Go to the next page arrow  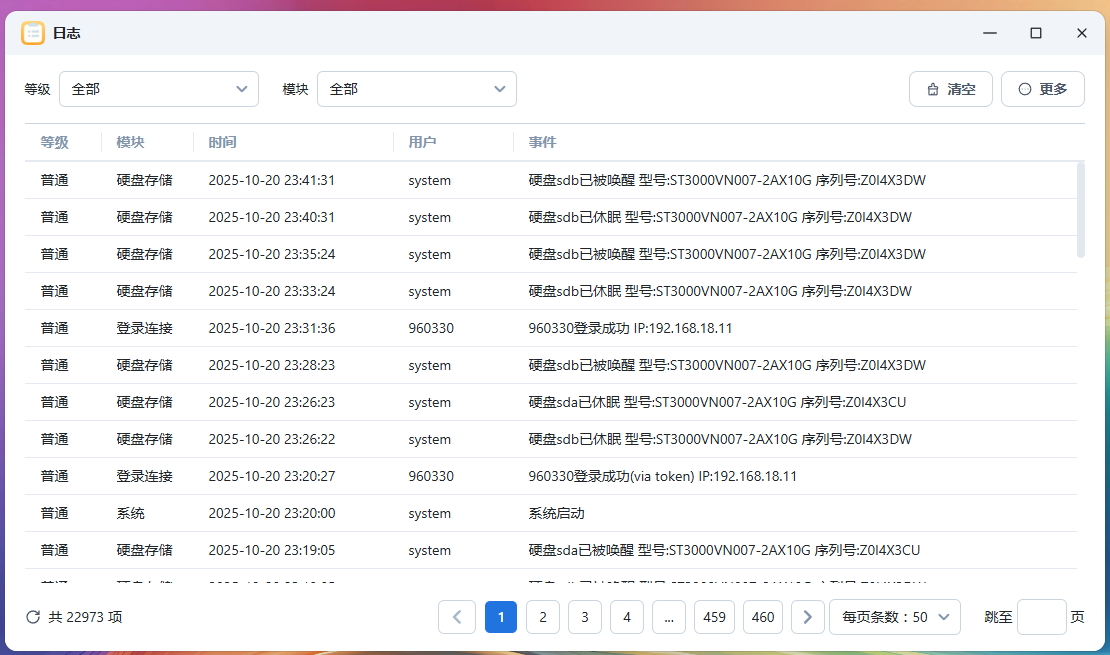pyautogui.click(x=808, y=617)
